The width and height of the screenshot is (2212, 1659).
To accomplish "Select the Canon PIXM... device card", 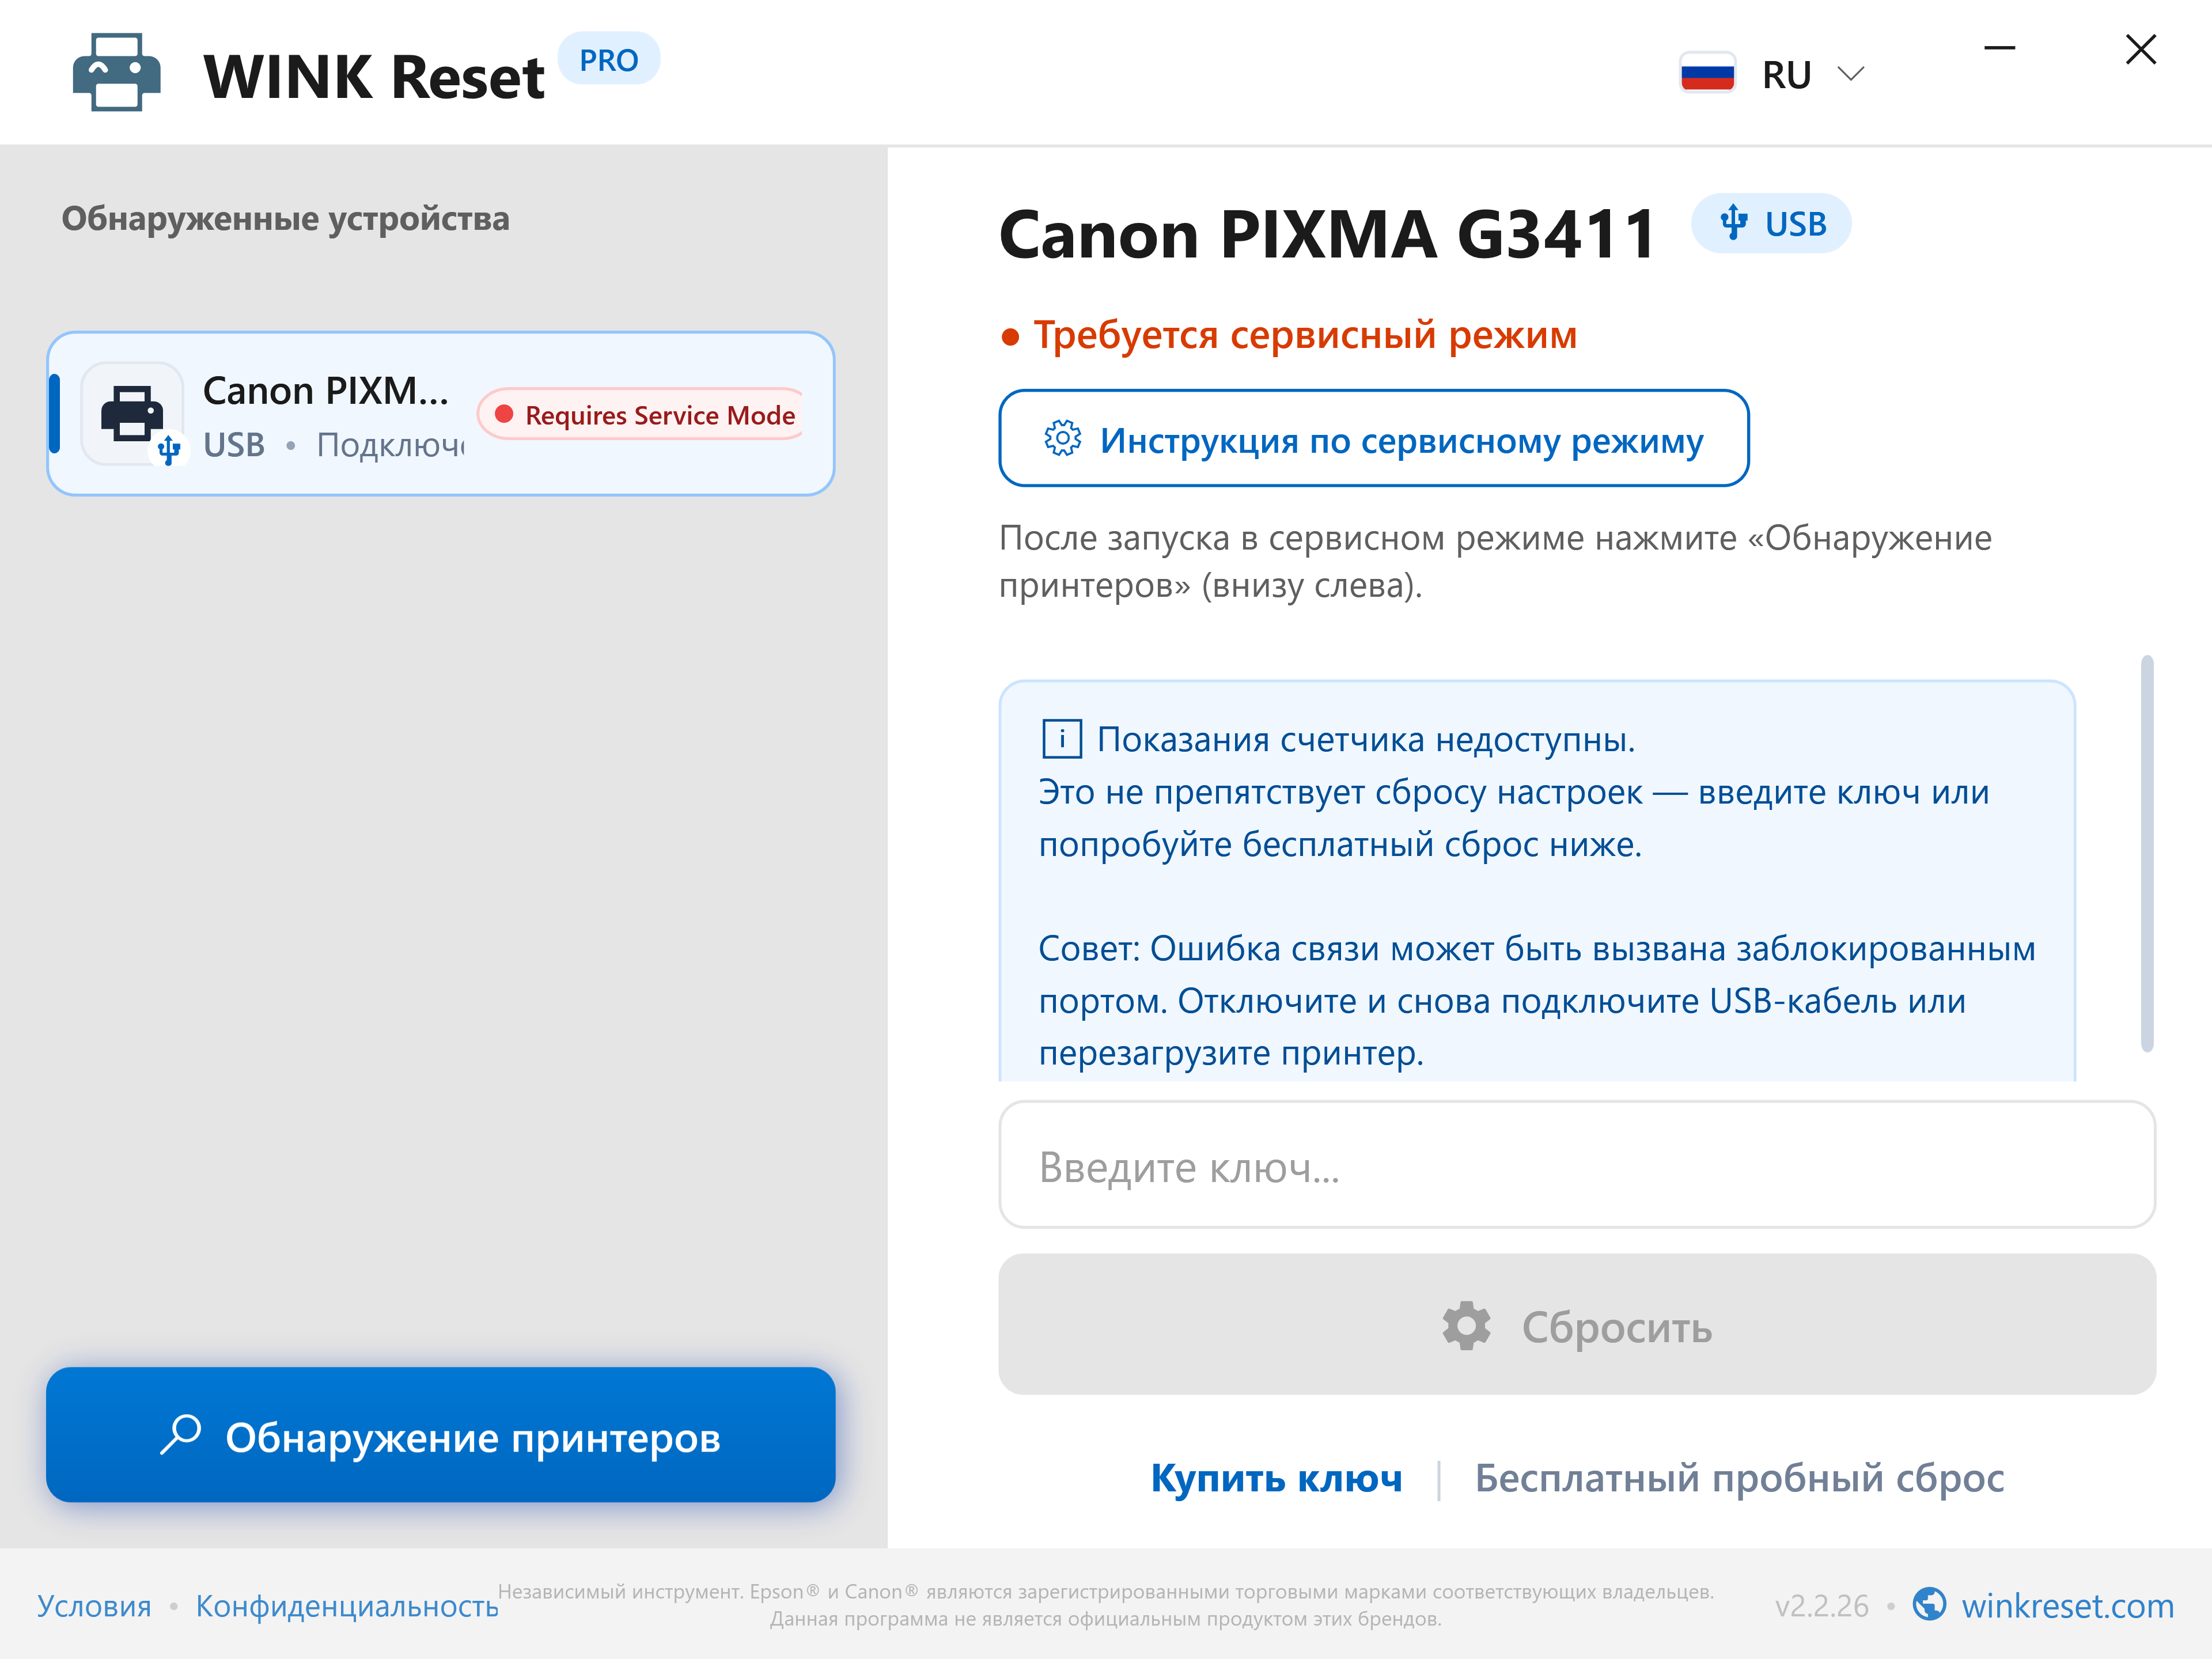I will point(440,414).
